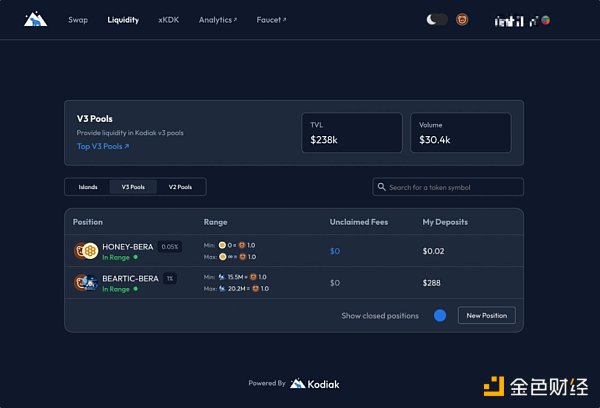Screen dimensions: 600x408
Task: Click the 0.05% fee badge on HONEY-BERA
Action: (170, 246)
